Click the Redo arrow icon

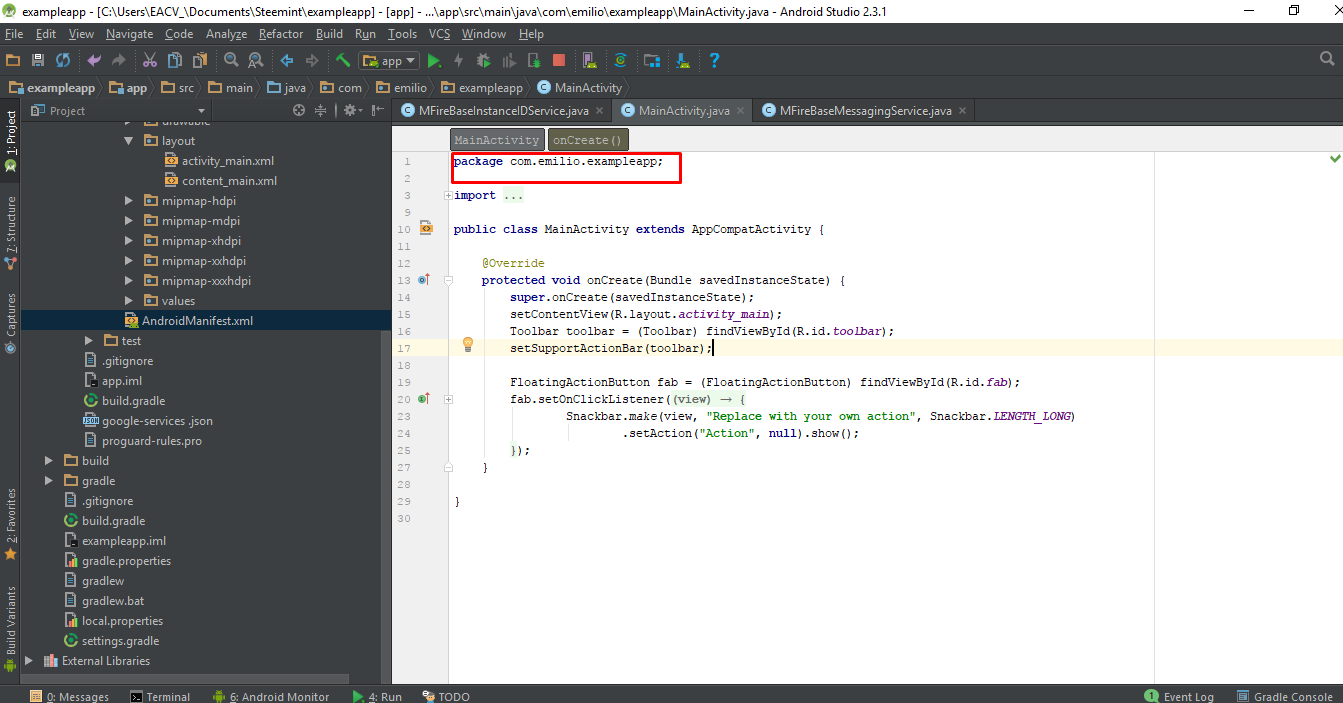[119, 61]
